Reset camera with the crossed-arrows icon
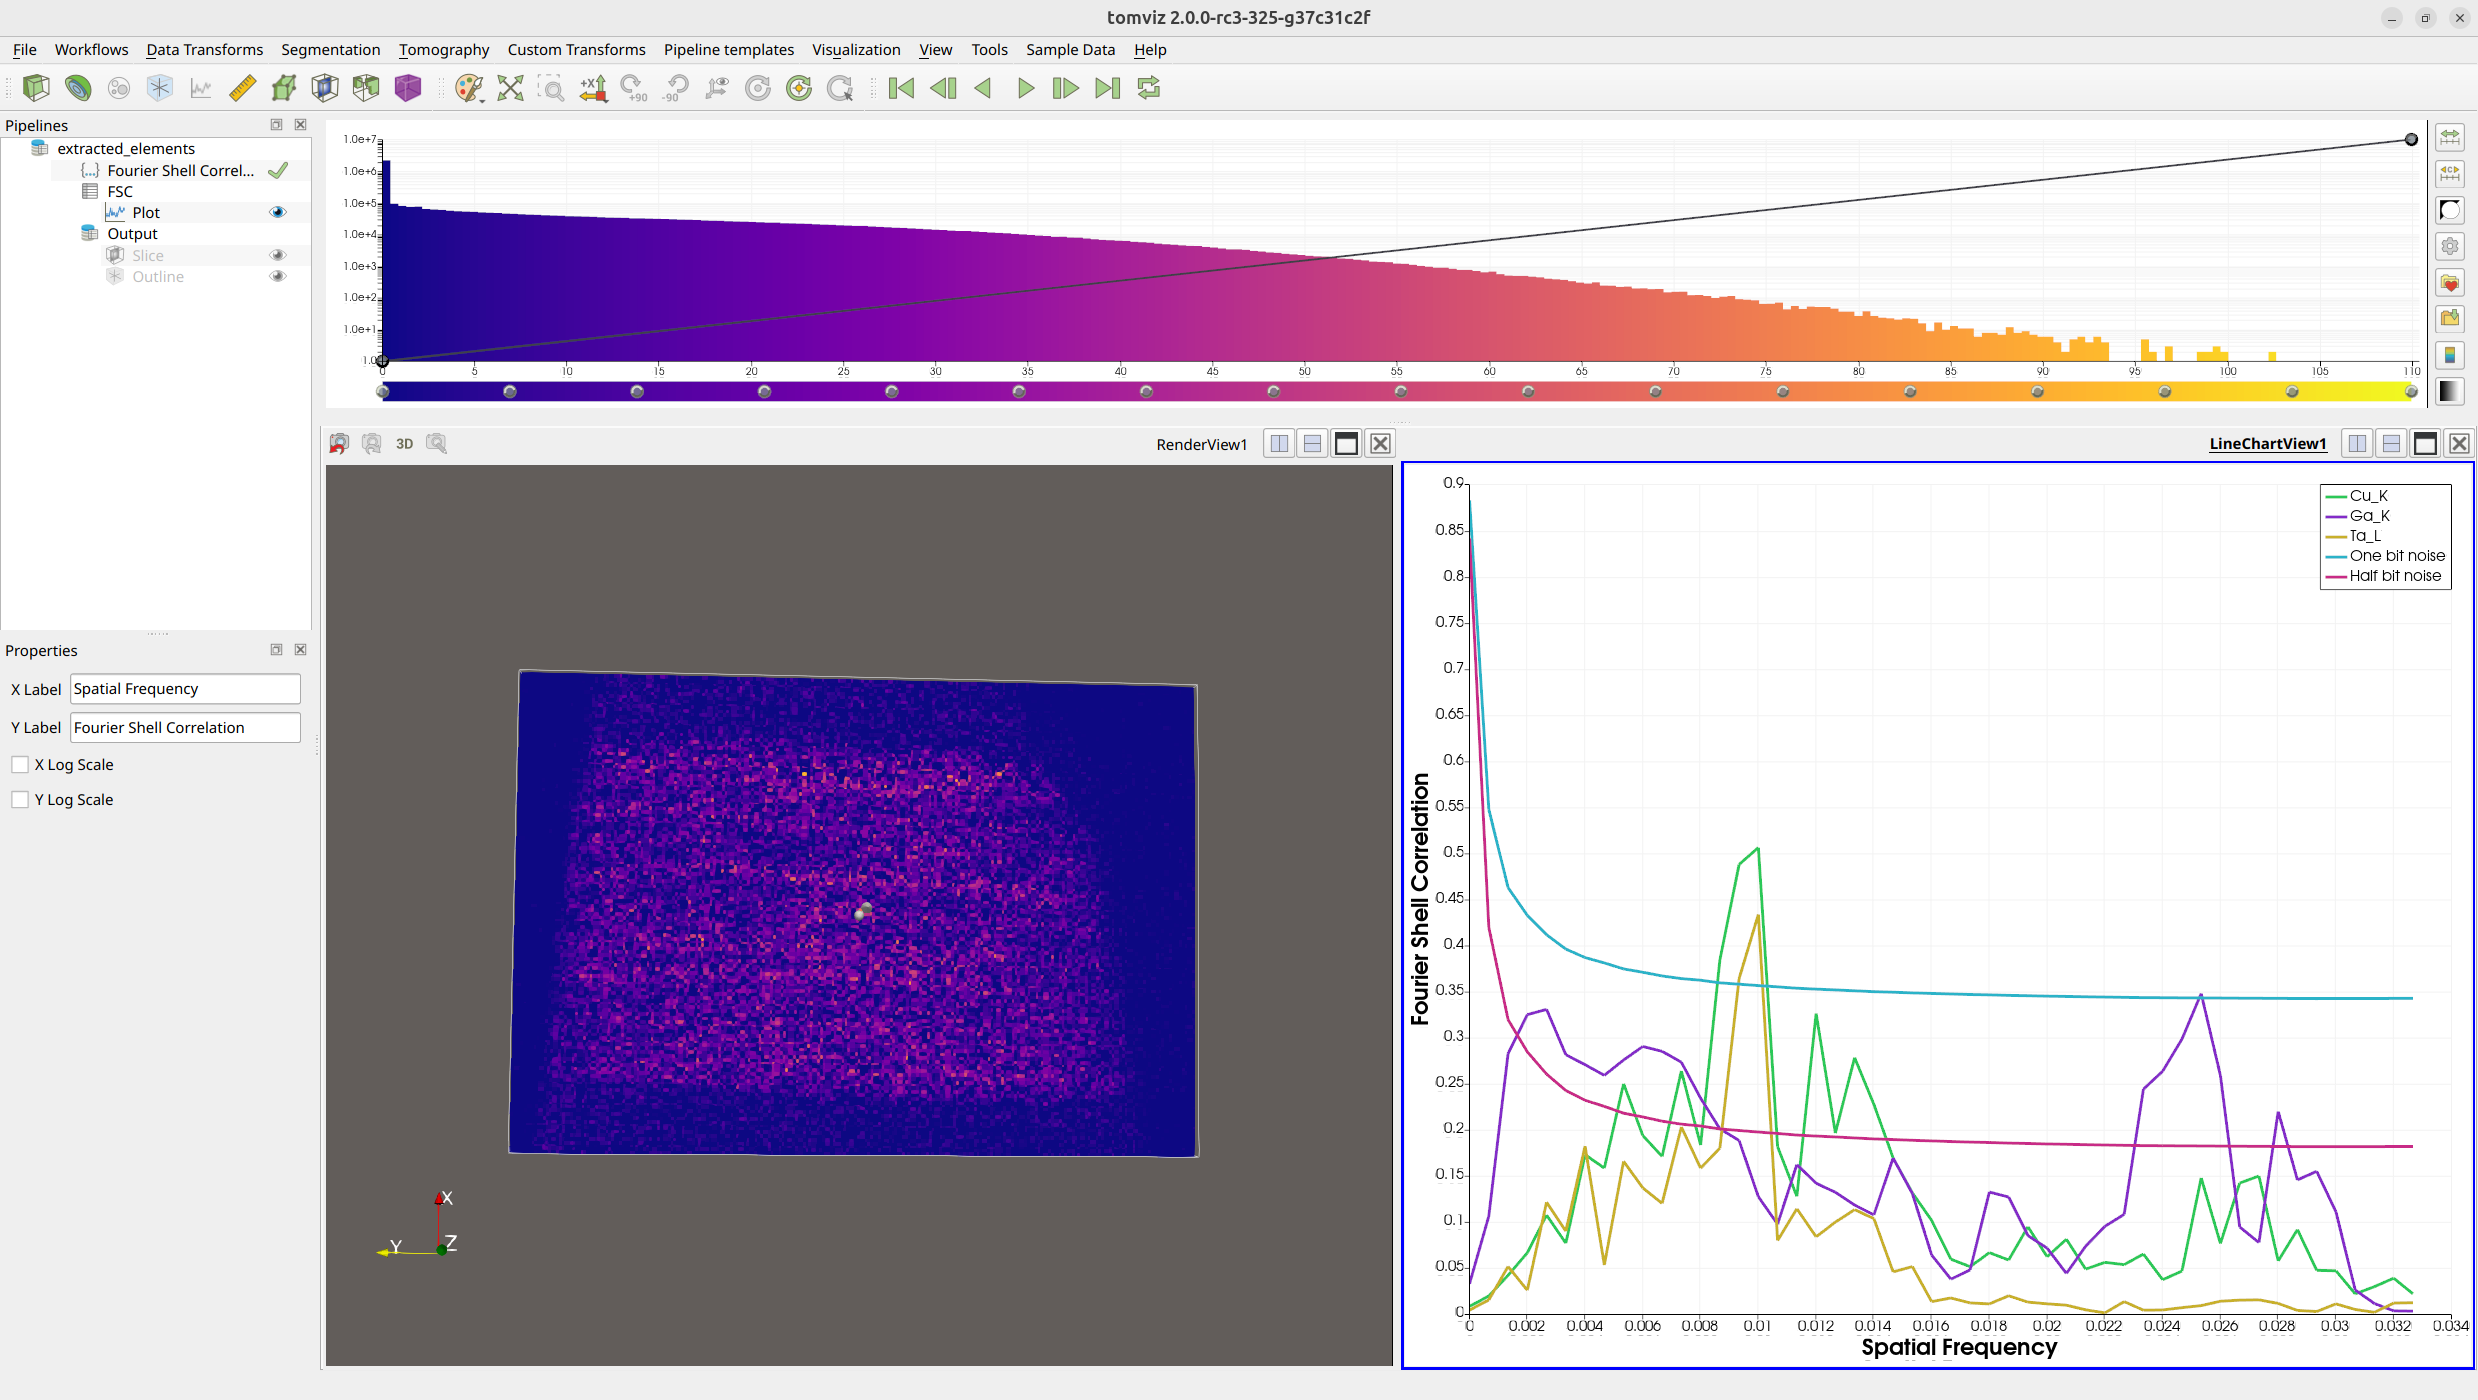Screen dimensions: 2478x1400 pyautogui.click(x=511, y=88)
